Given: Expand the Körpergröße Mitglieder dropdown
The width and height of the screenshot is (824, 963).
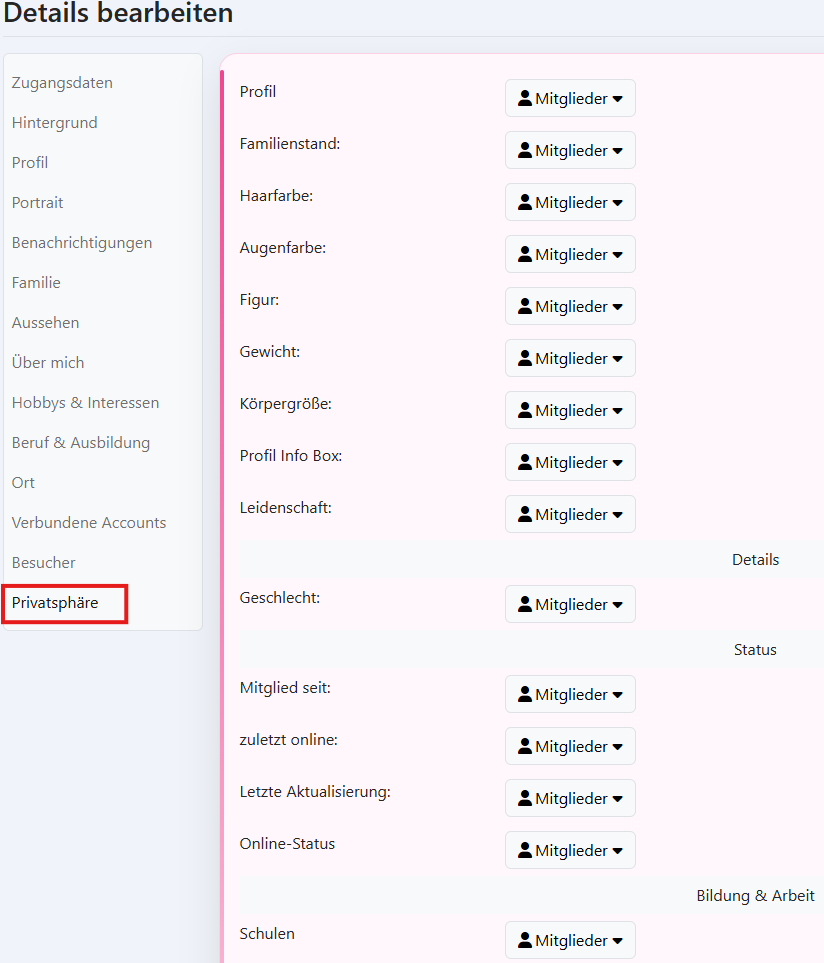Looking at the screenshot, I should tap(570, 410).
